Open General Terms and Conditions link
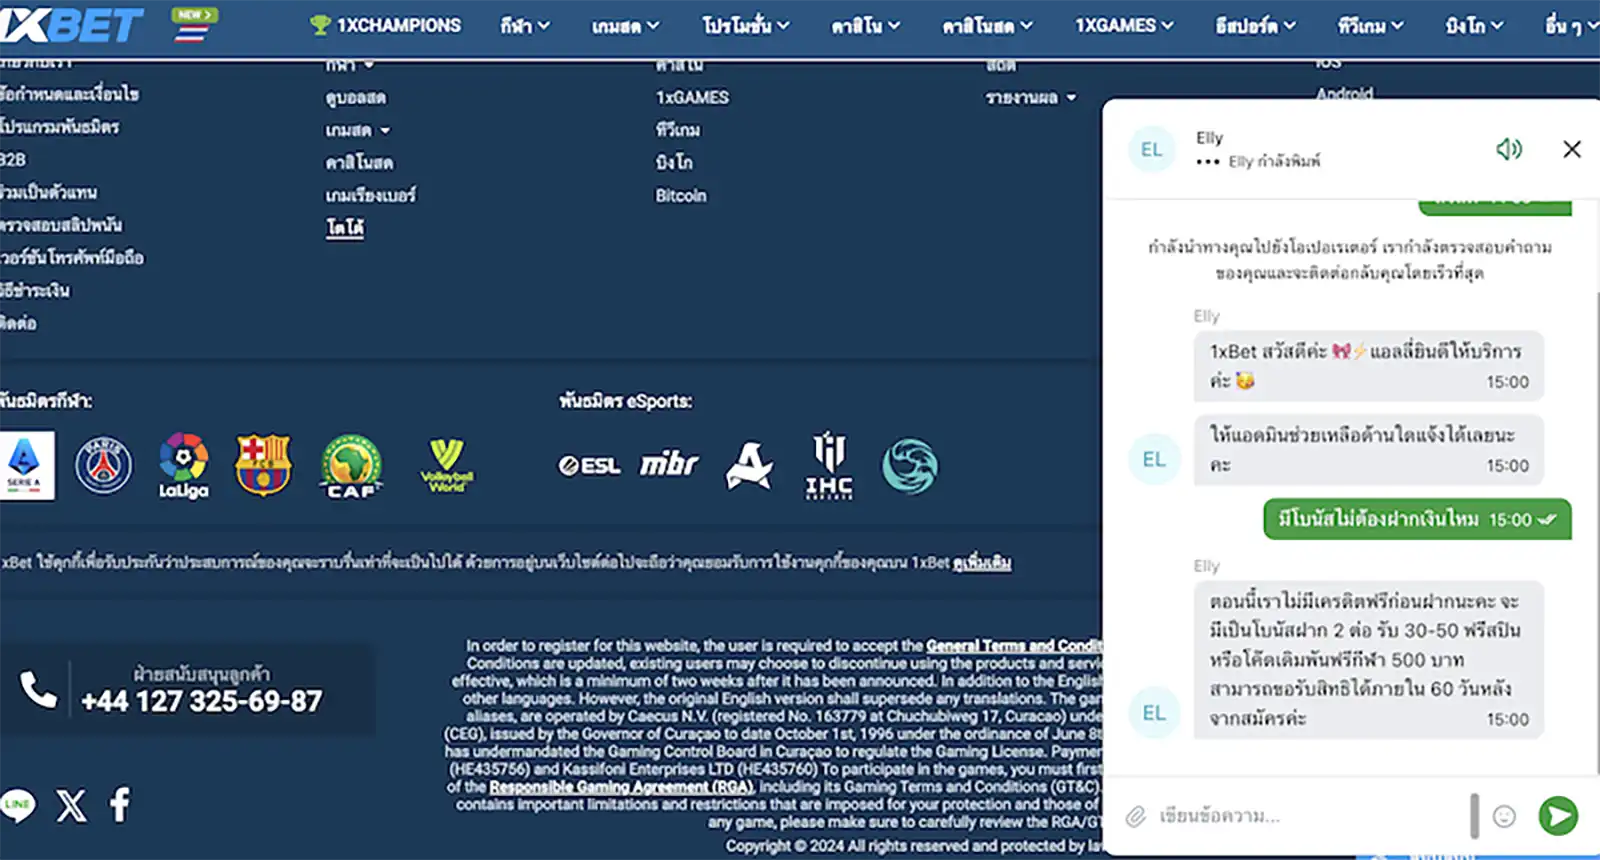Image resolution: width=1600 pixels, height=860 pixels. [1013, 645]
